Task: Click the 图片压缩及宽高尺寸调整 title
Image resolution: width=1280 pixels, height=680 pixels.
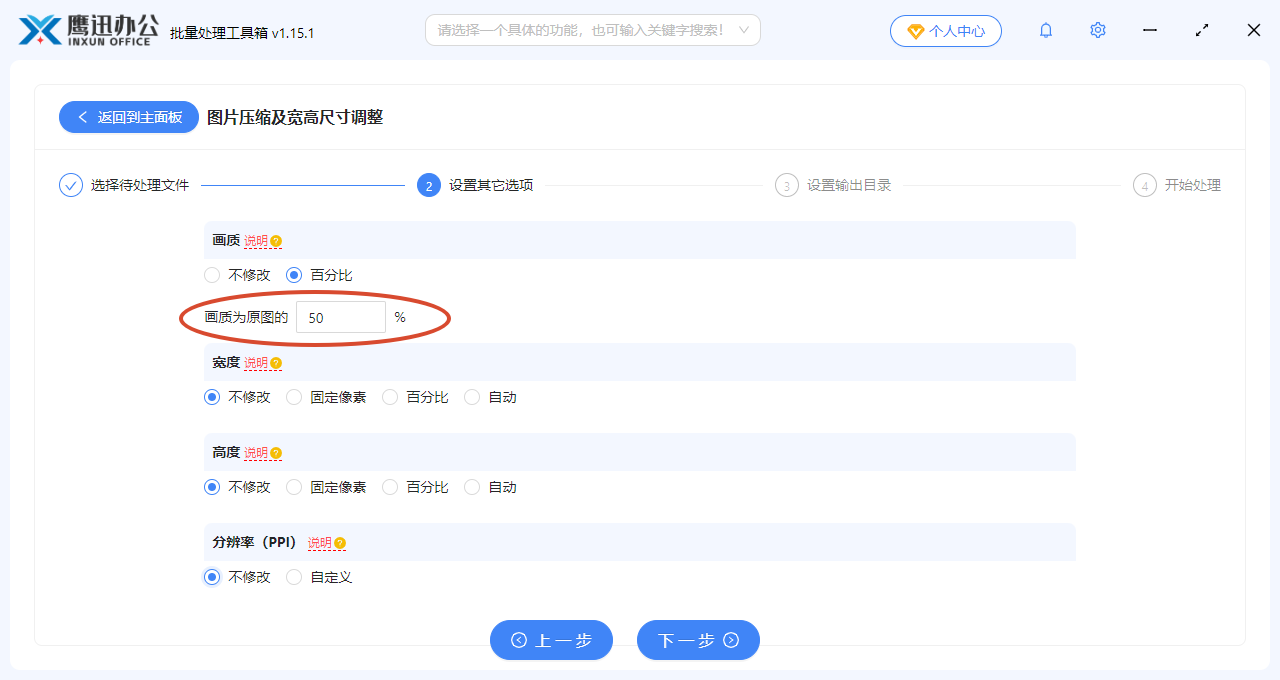Action: (x=295, y=117)
